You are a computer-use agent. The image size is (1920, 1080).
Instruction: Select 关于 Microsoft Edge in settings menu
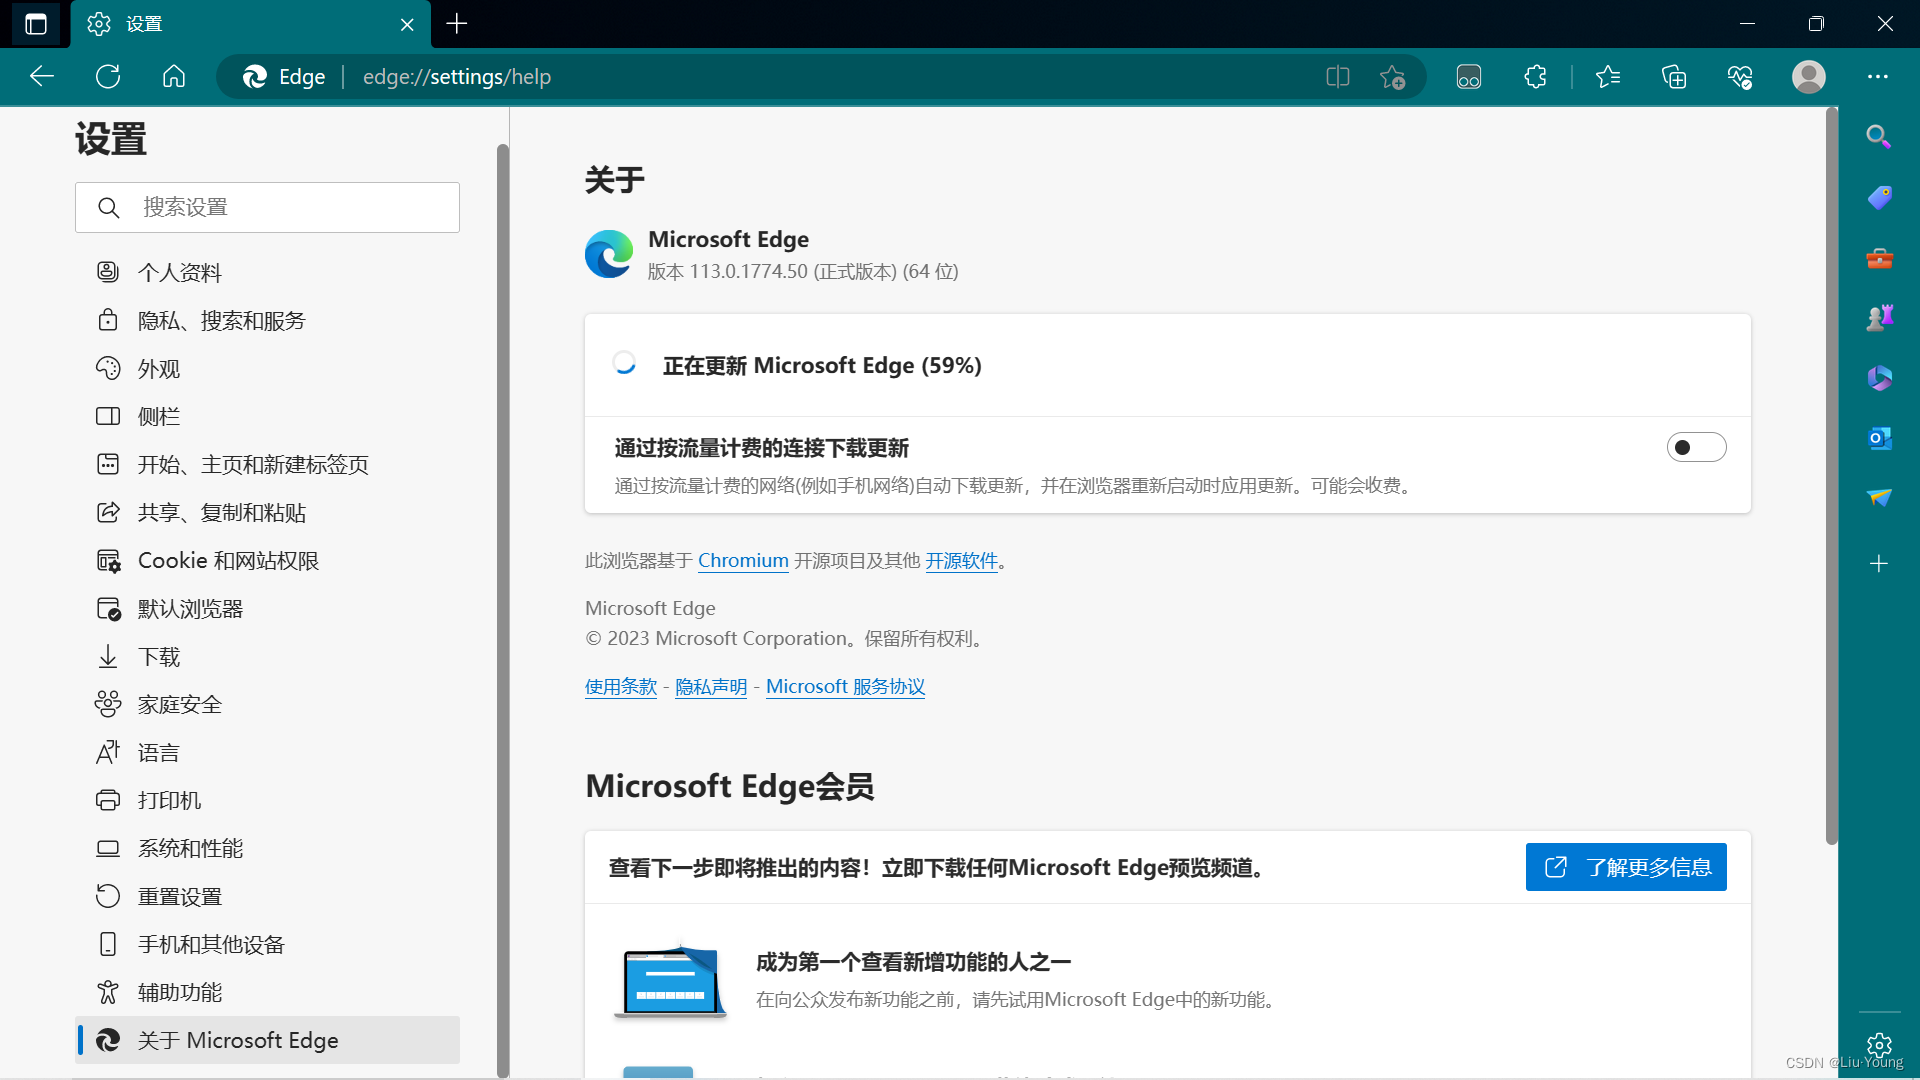238,1040
